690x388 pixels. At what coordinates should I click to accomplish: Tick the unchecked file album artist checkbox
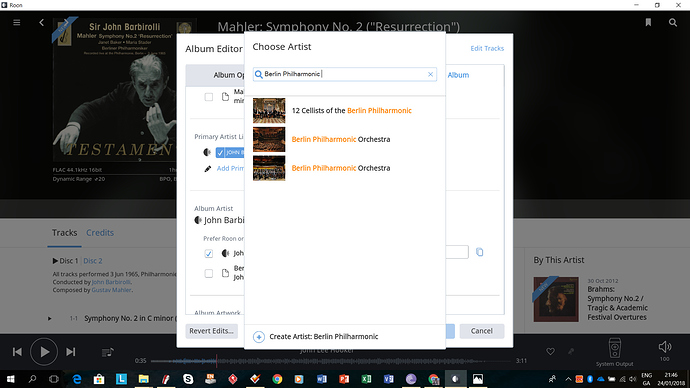[209, 273]
